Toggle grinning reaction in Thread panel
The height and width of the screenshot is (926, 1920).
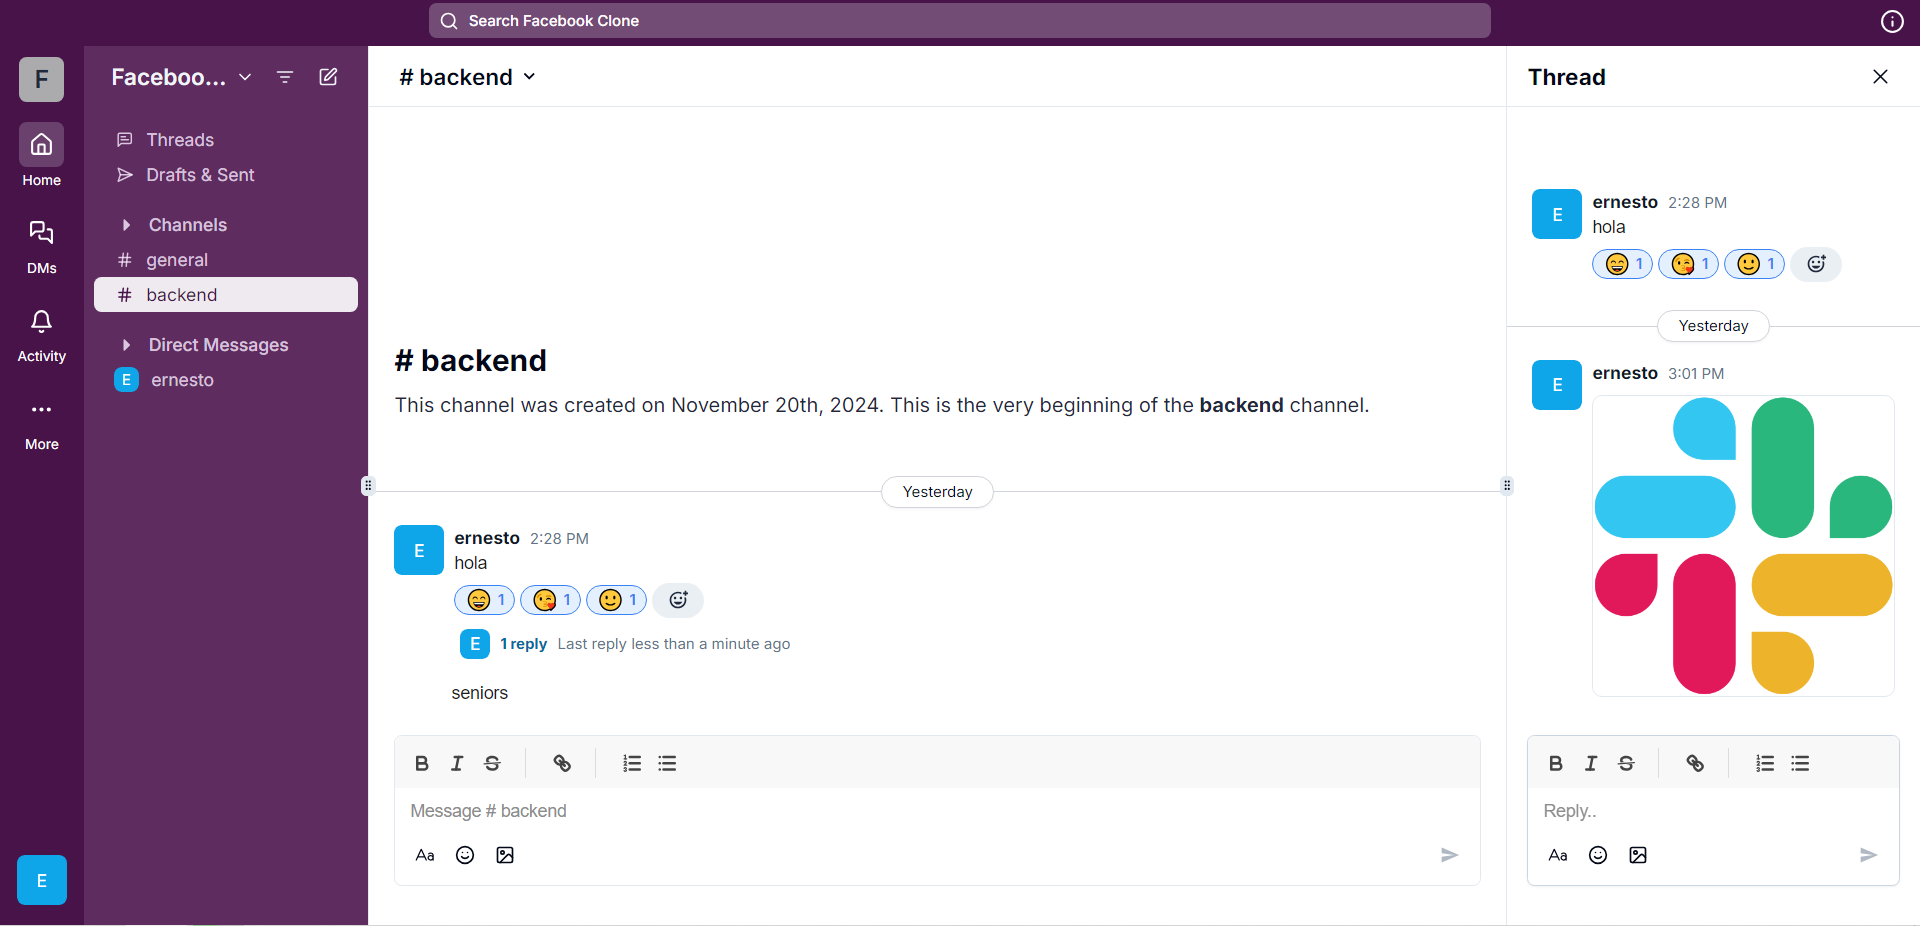pos(1623,264)
